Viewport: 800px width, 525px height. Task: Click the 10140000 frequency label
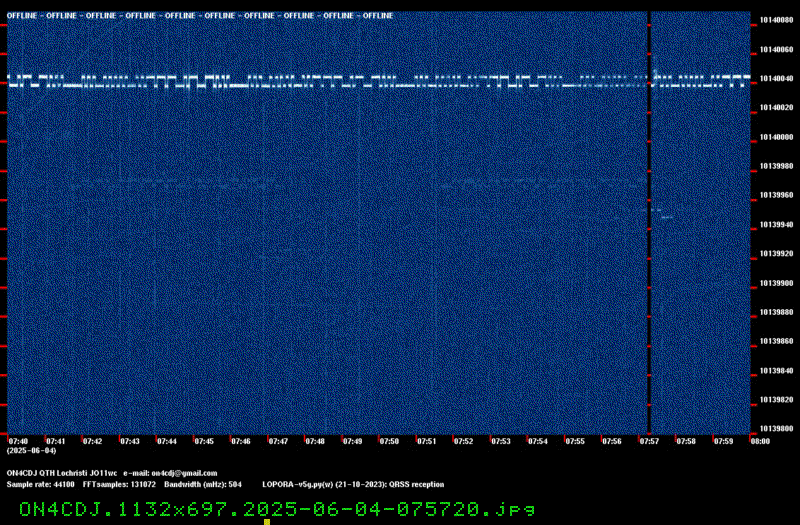(x=777, y=137)
